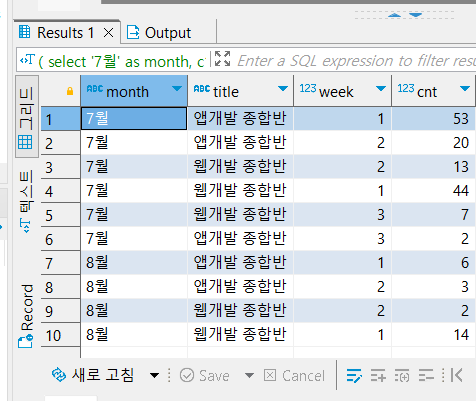Close the Results 1 tab
Image resolution: width=476 pixels, height=401 pixels.
(108, 33)
